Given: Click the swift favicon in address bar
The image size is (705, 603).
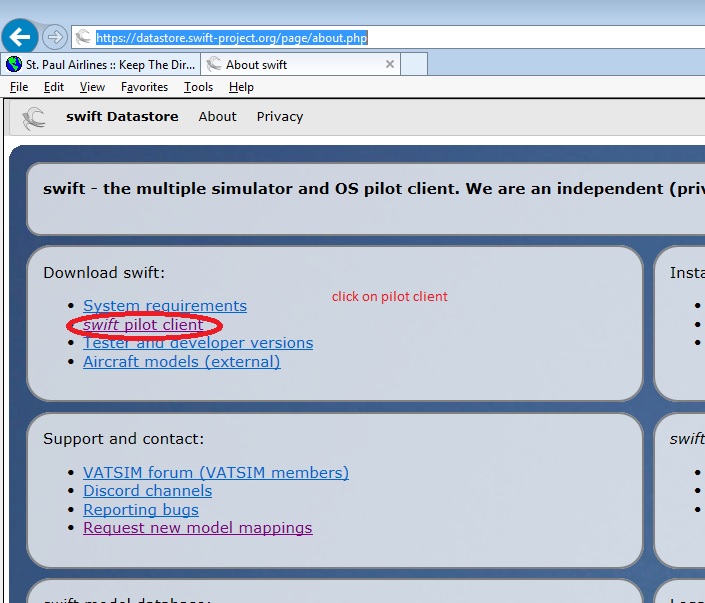Looking at the screenshot, I should pos(83,37).
